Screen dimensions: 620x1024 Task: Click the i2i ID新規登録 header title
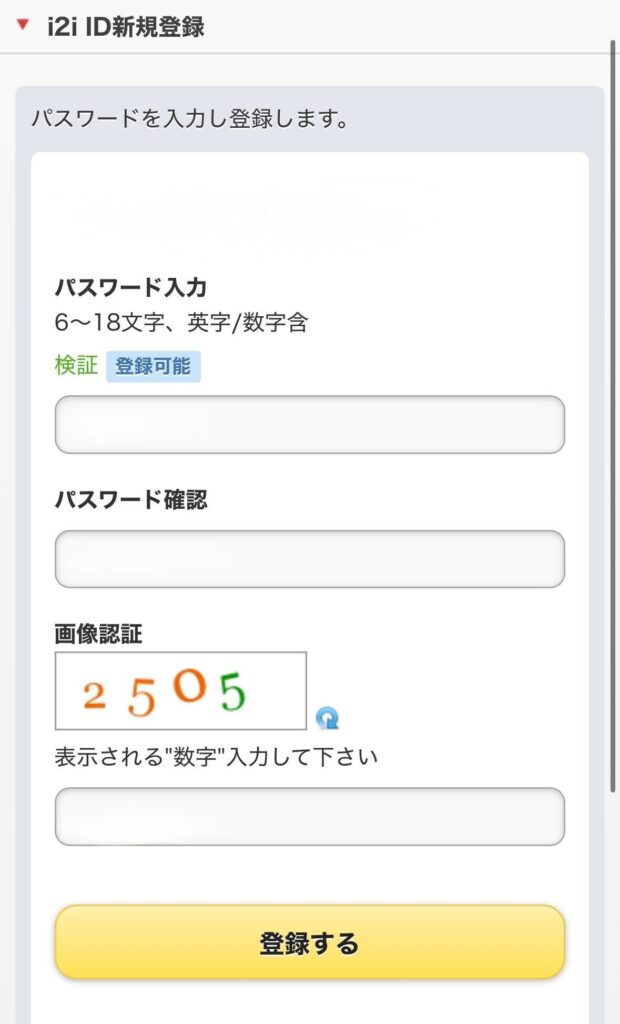126,27
